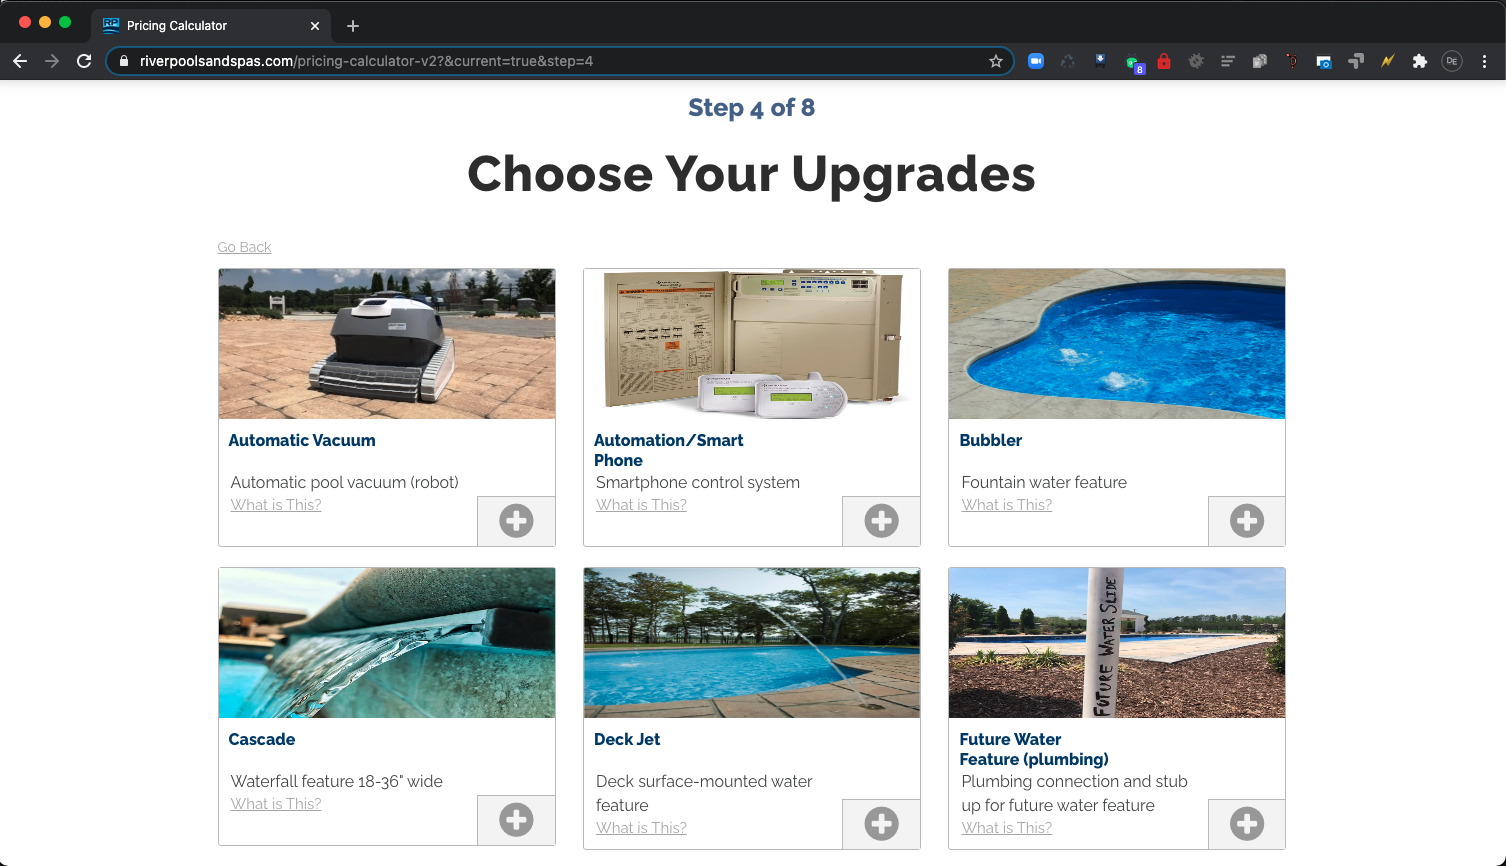Click the Automatic Vacuum robot image

(x=387, y=344)
